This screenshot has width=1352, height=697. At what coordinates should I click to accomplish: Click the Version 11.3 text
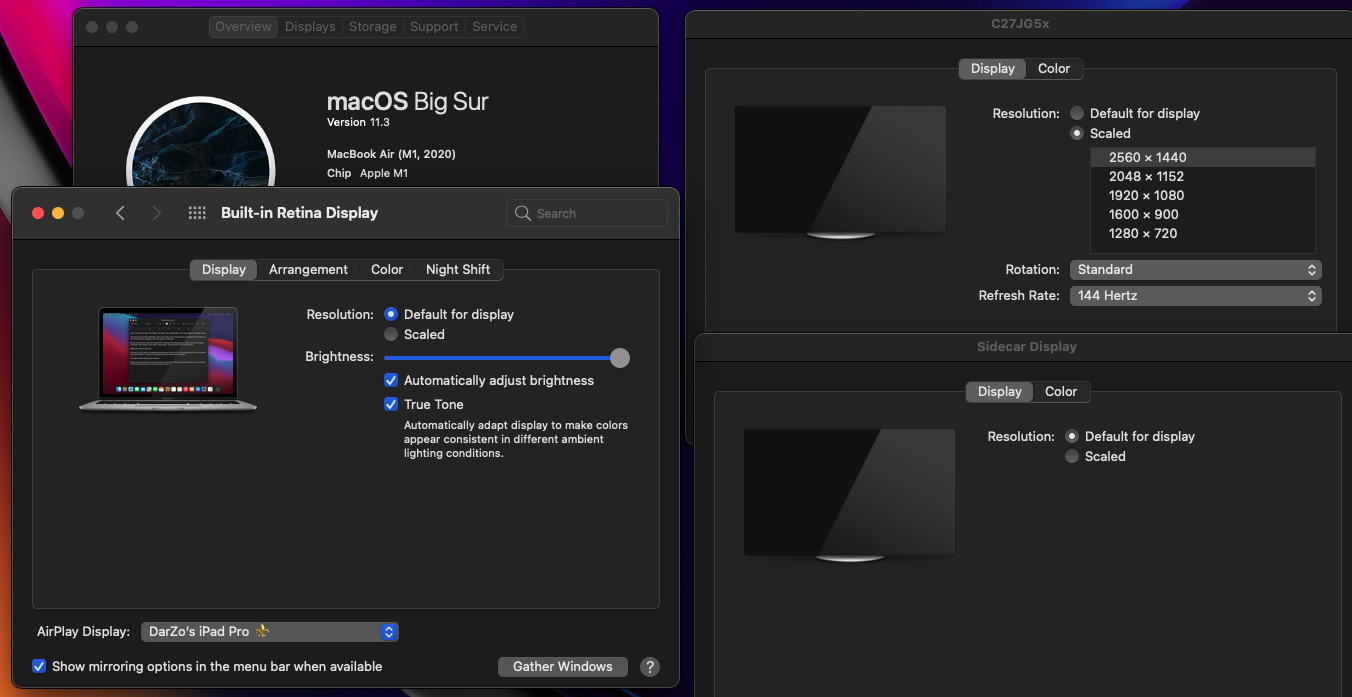[358, 122]
